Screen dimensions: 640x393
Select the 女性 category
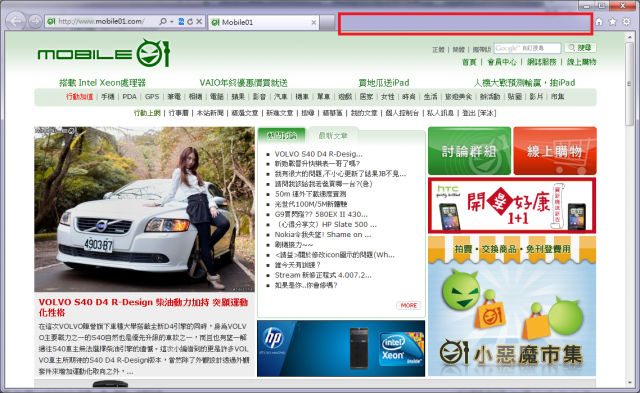tap(387, 97)
